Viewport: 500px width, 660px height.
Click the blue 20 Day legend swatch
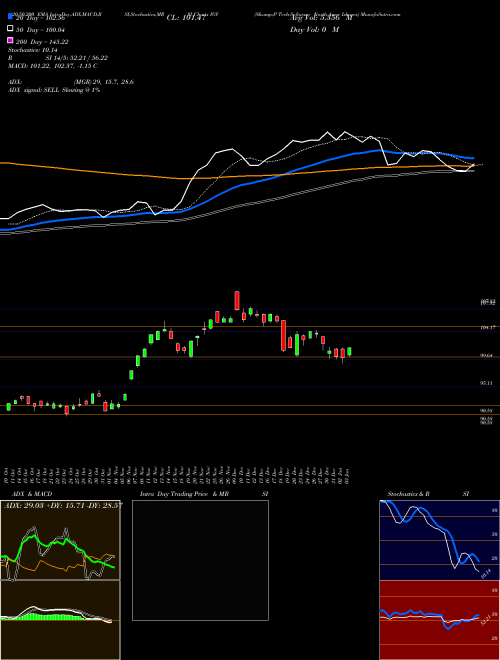click(10, 17)
